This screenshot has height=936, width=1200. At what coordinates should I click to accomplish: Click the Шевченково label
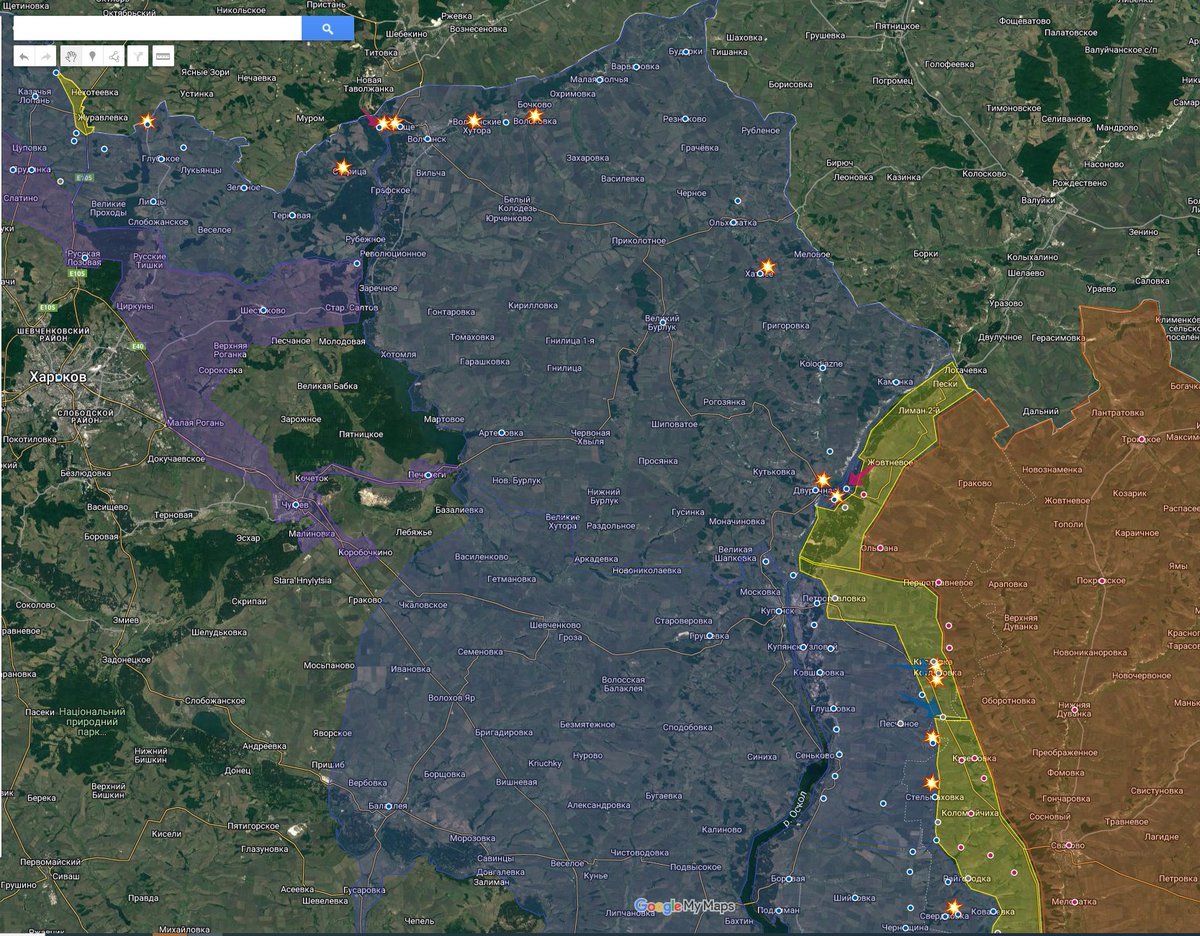click(556, 624)
